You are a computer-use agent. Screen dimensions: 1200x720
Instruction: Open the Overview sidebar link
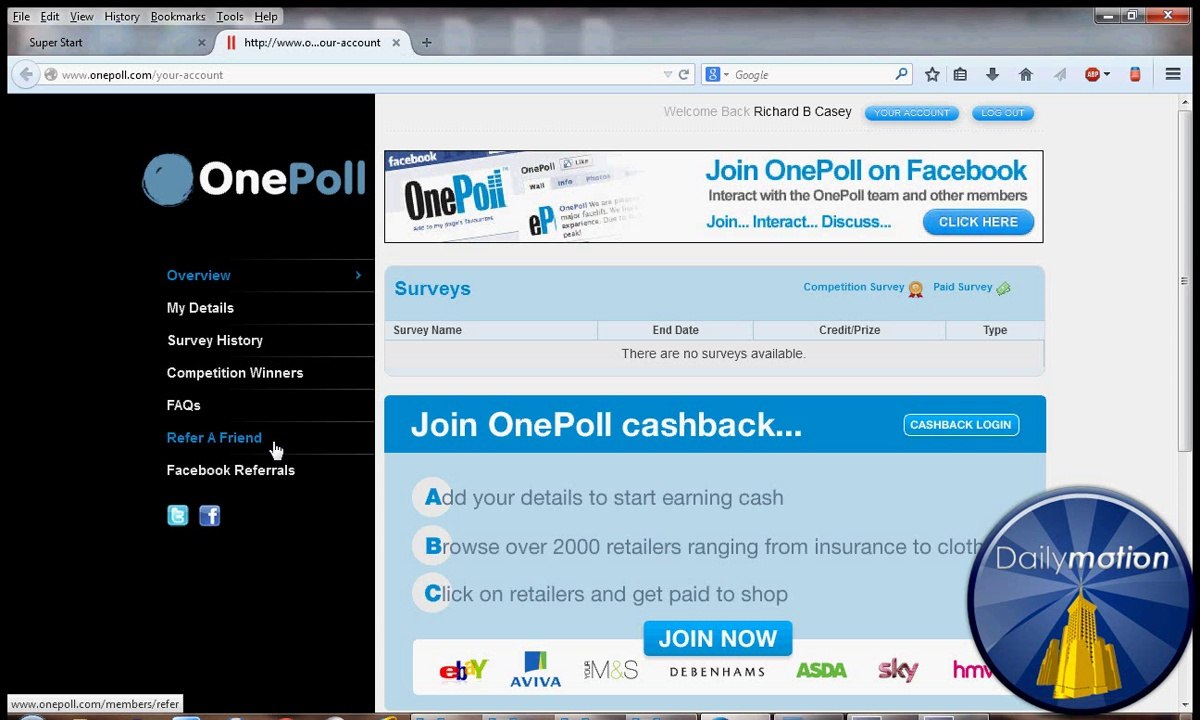pyautogui.click(x=199, y=275)
